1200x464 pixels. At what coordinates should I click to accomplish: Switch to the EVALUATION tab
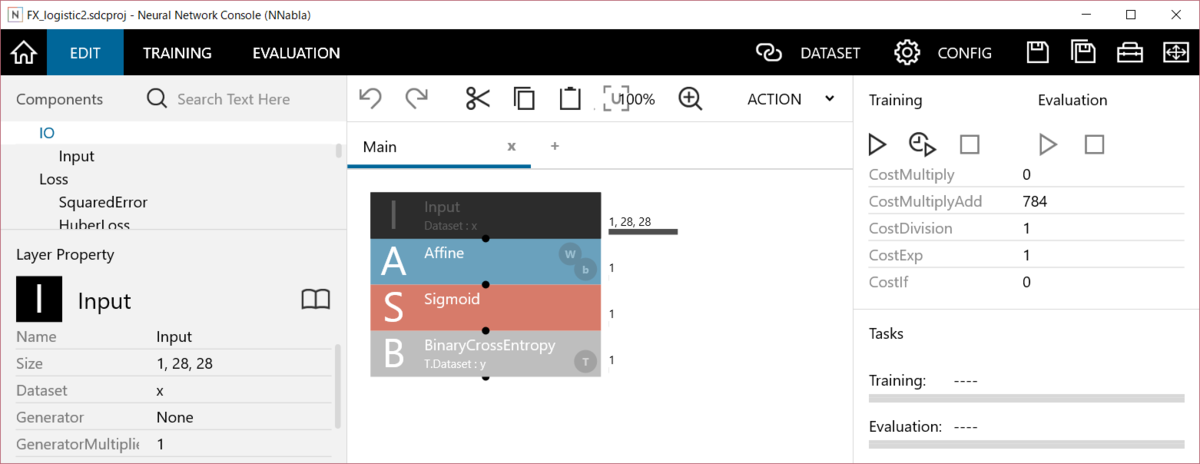tap(296, 52)
